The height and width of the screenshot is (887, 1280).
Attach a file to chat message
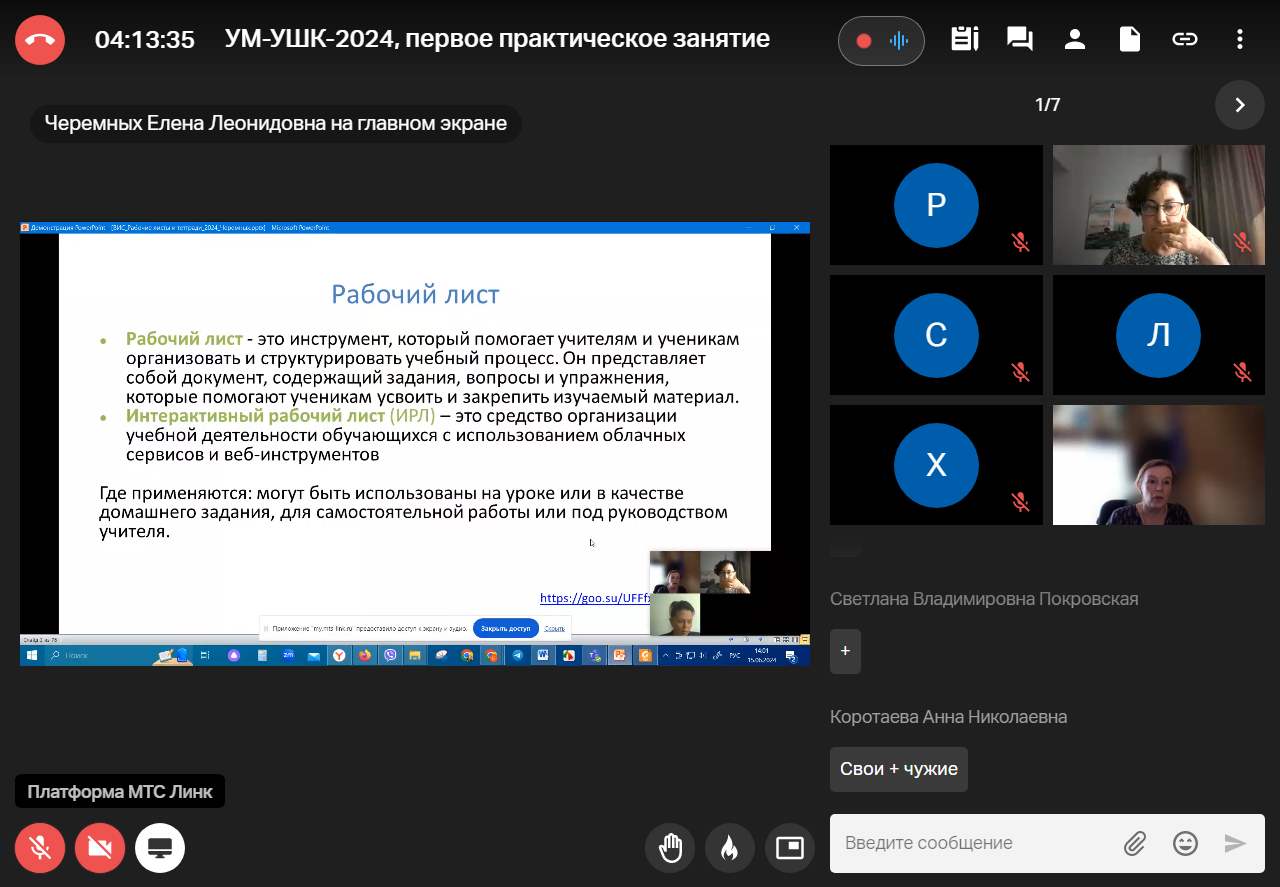tap(1134, 843)
